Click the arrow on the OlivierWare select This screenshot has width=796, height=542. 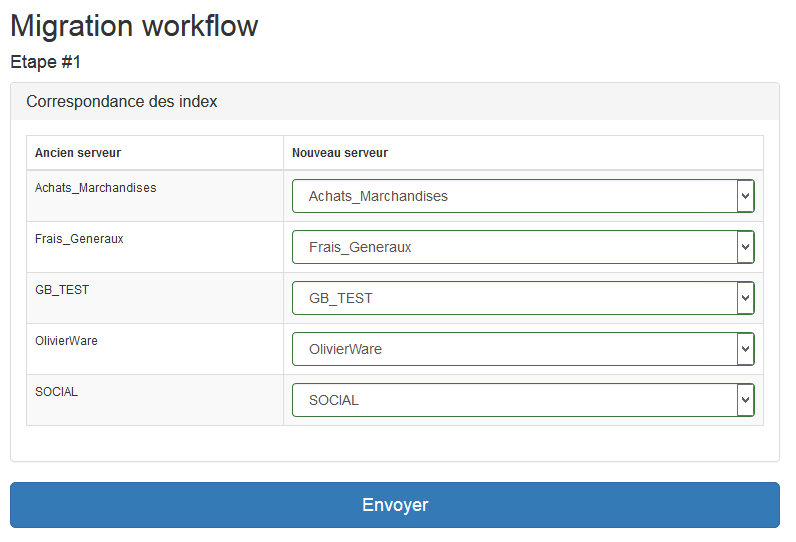745,349
